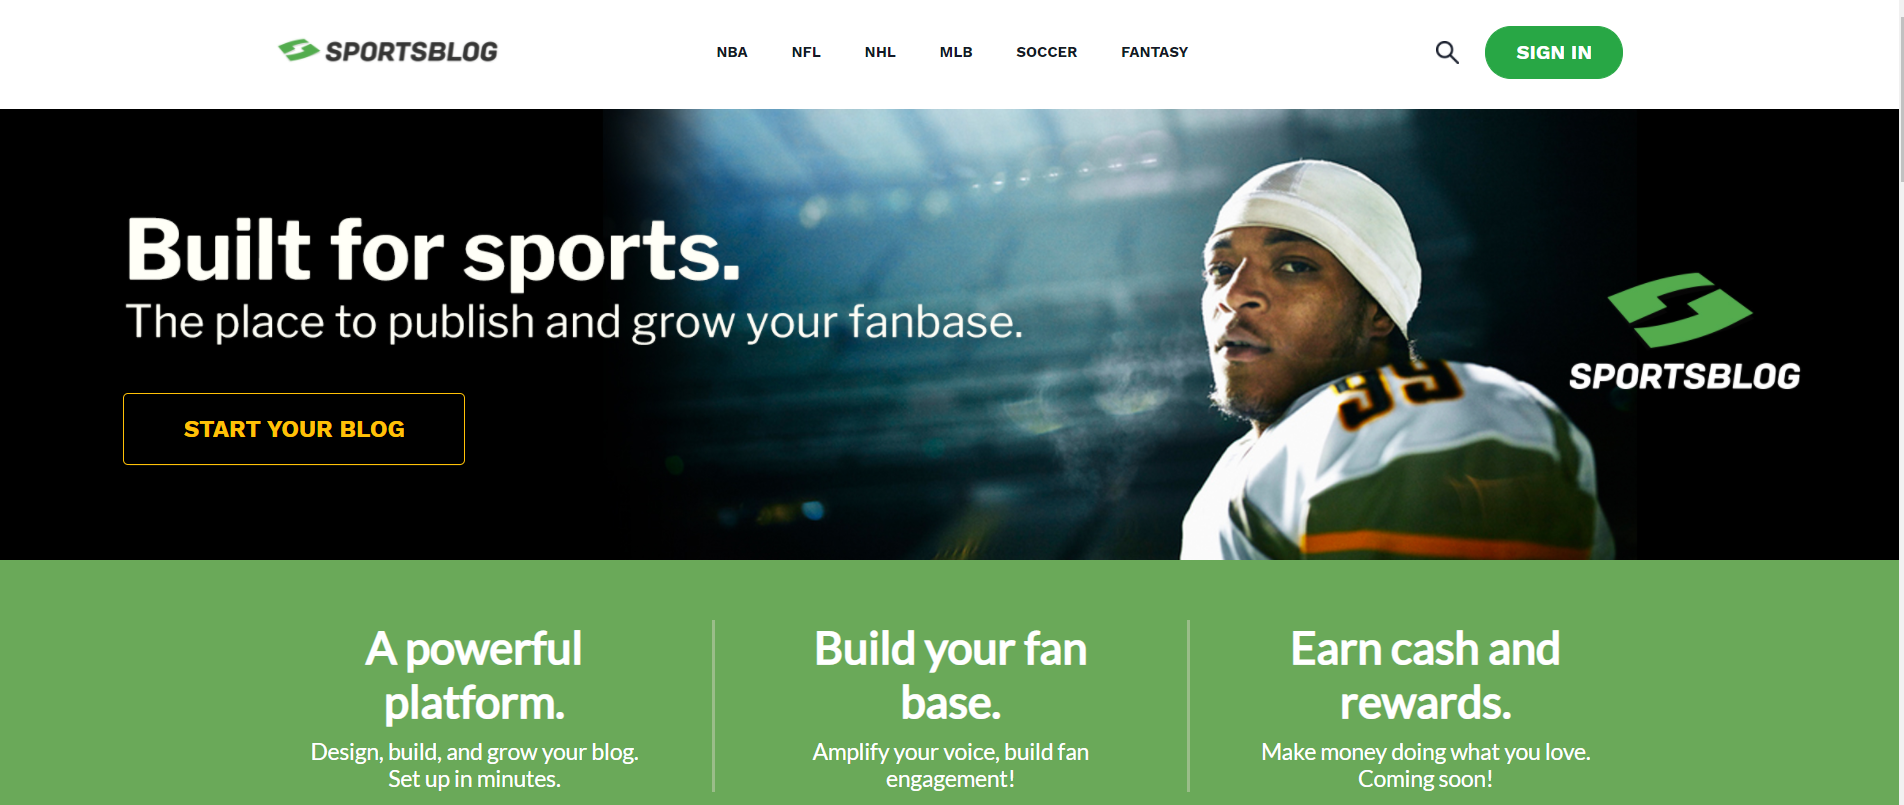Click the large green SportsBlog emblem on the banner
Screen dimensions: 1904x805
(1679, 310)
